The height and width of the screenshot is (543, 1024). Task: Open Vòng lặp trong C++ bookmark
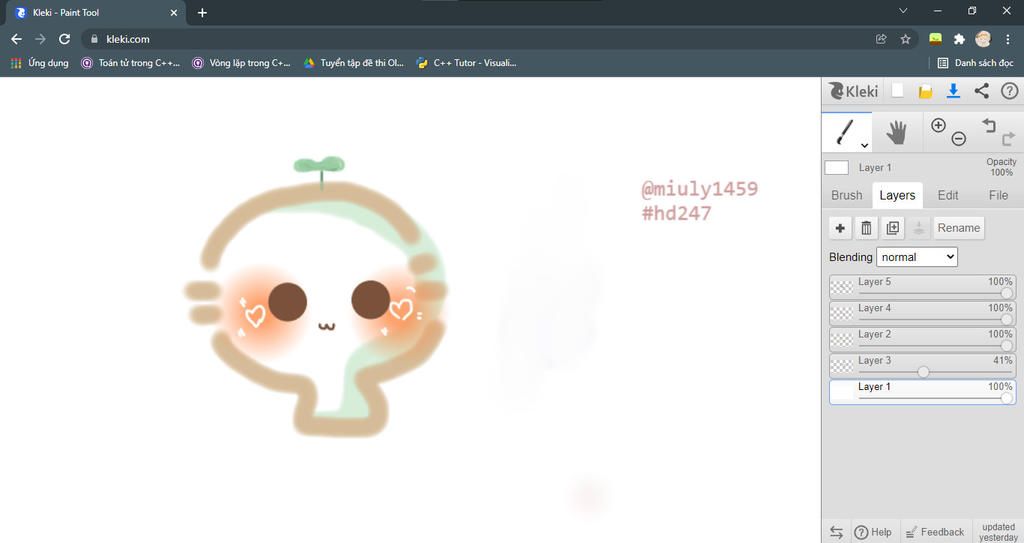pos(241,63)
